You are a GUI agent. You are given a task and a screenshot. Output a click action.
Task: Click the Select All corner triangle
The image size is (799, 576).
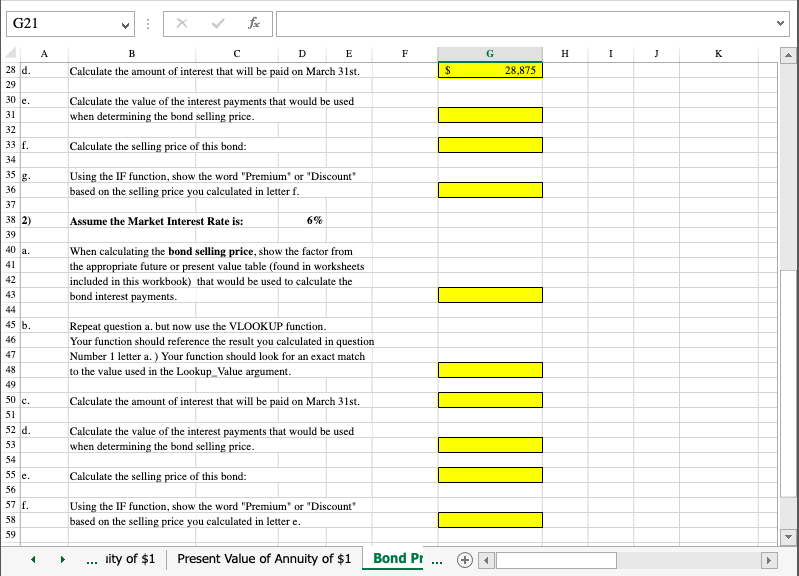click(x=11, y=53)
